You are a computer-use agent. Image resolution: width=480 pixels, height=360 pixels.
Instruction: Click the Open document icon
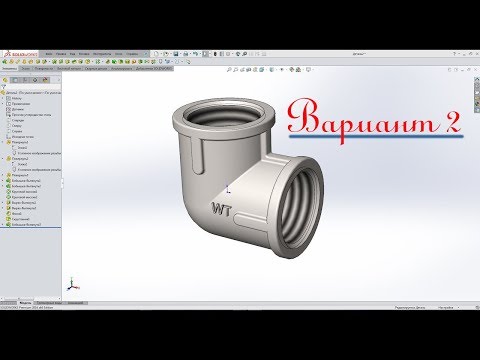(166, 54)
